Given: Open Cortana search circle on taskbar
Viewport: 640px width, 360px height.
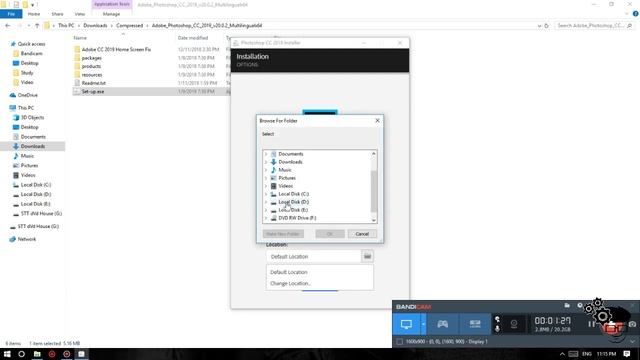Looking at the screenshot, I should point(22,354).
